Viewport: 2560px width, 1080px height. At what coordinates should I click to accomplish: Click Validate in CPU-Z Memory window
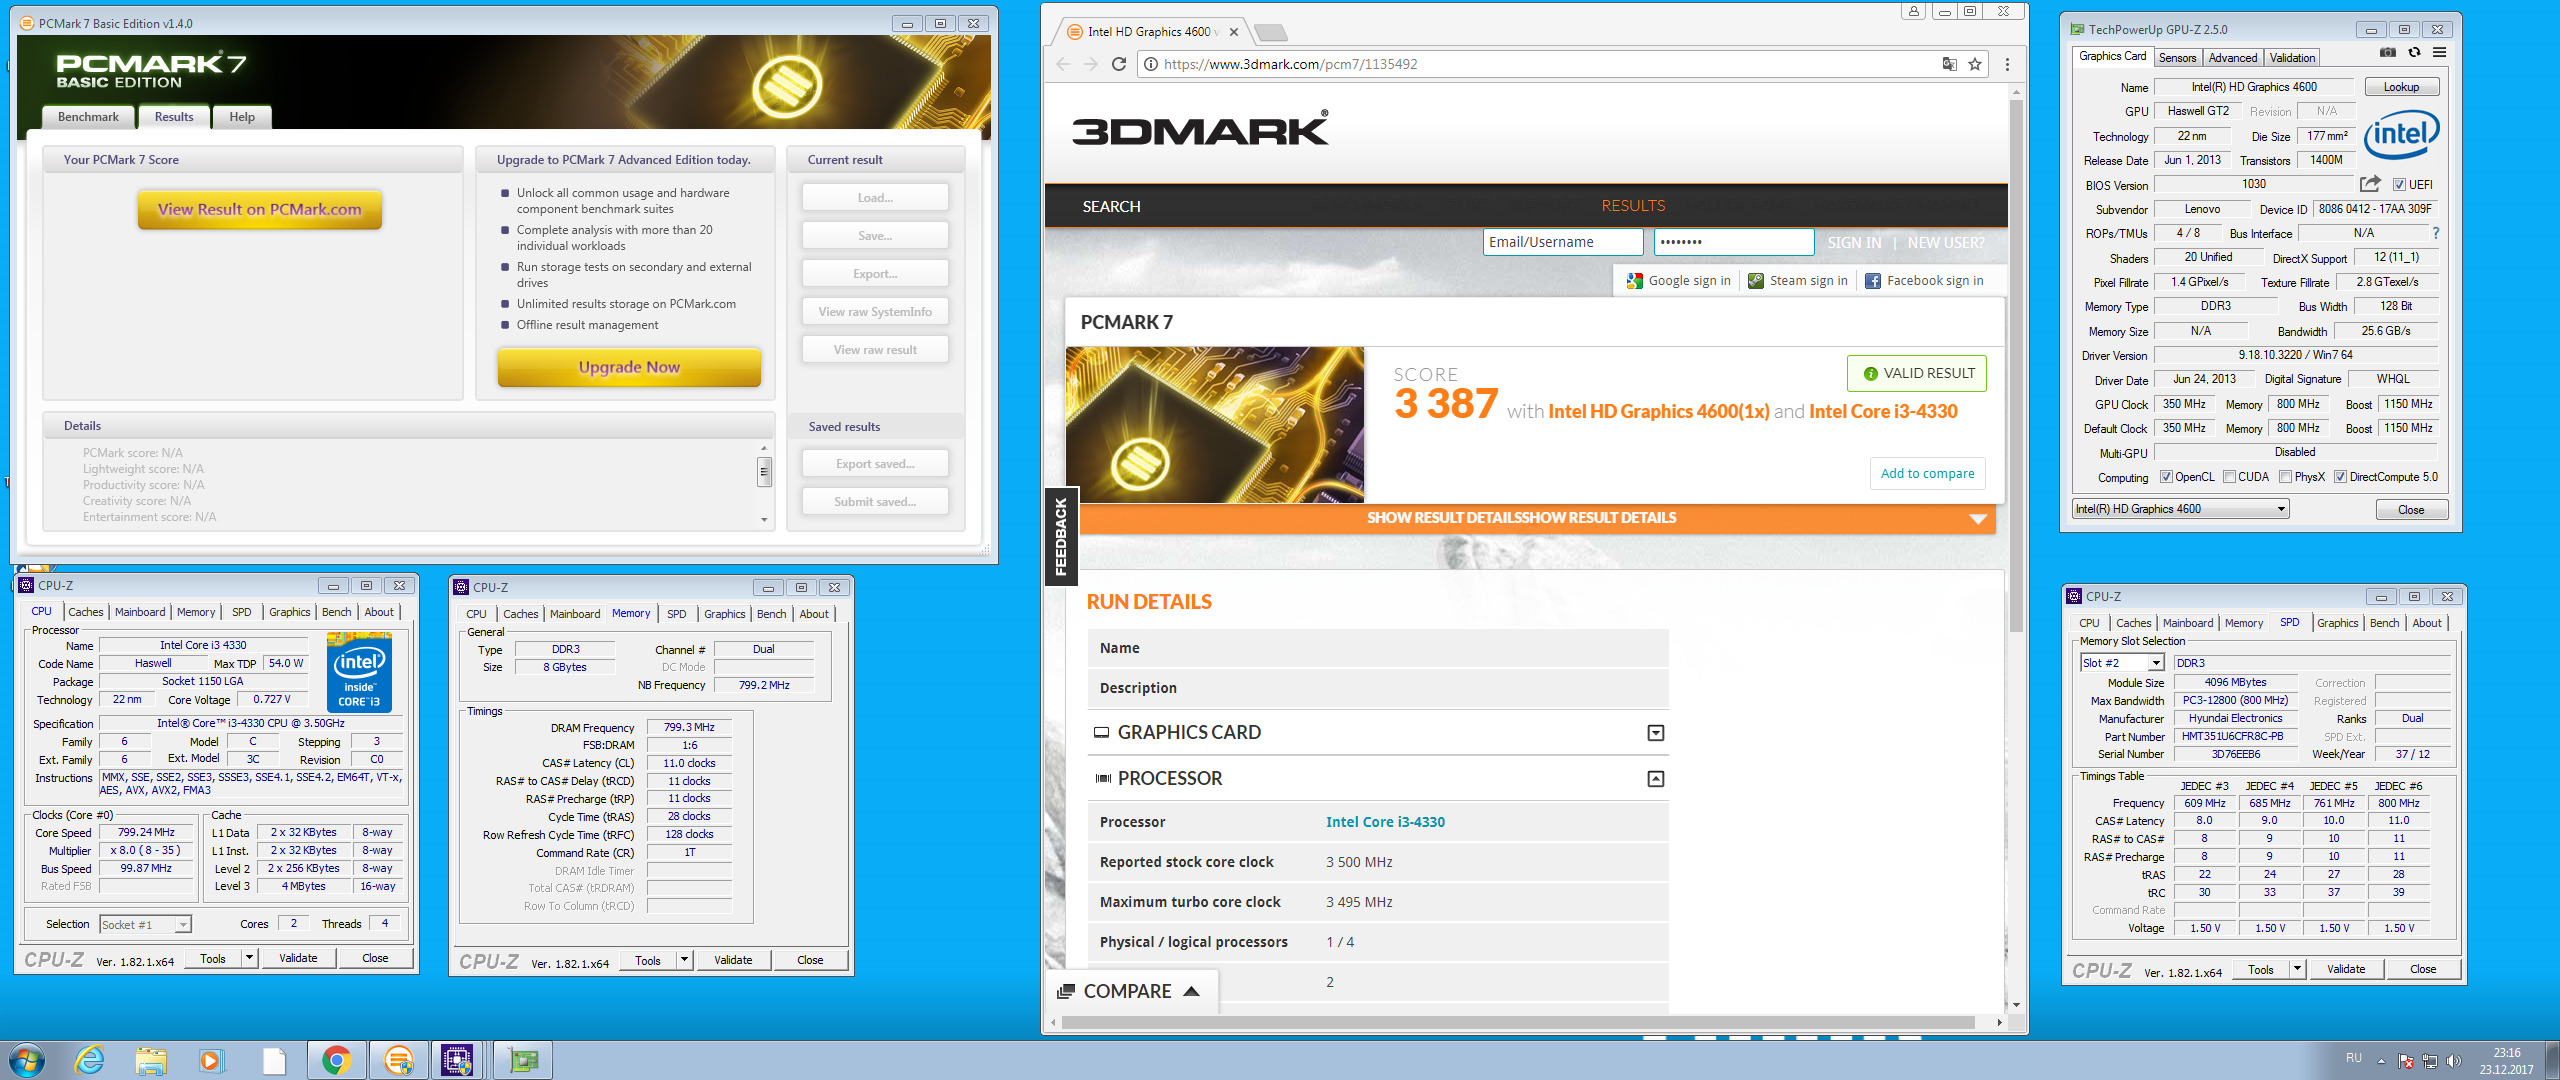tap(733, 960)
